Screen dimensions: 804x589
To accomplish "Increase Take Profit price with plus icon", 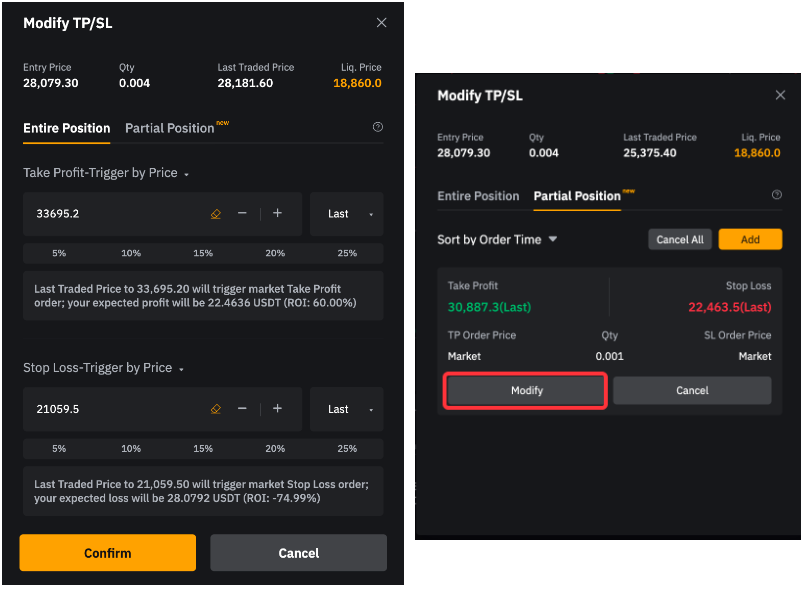I will pyautogui.click(x=278, y=214).
